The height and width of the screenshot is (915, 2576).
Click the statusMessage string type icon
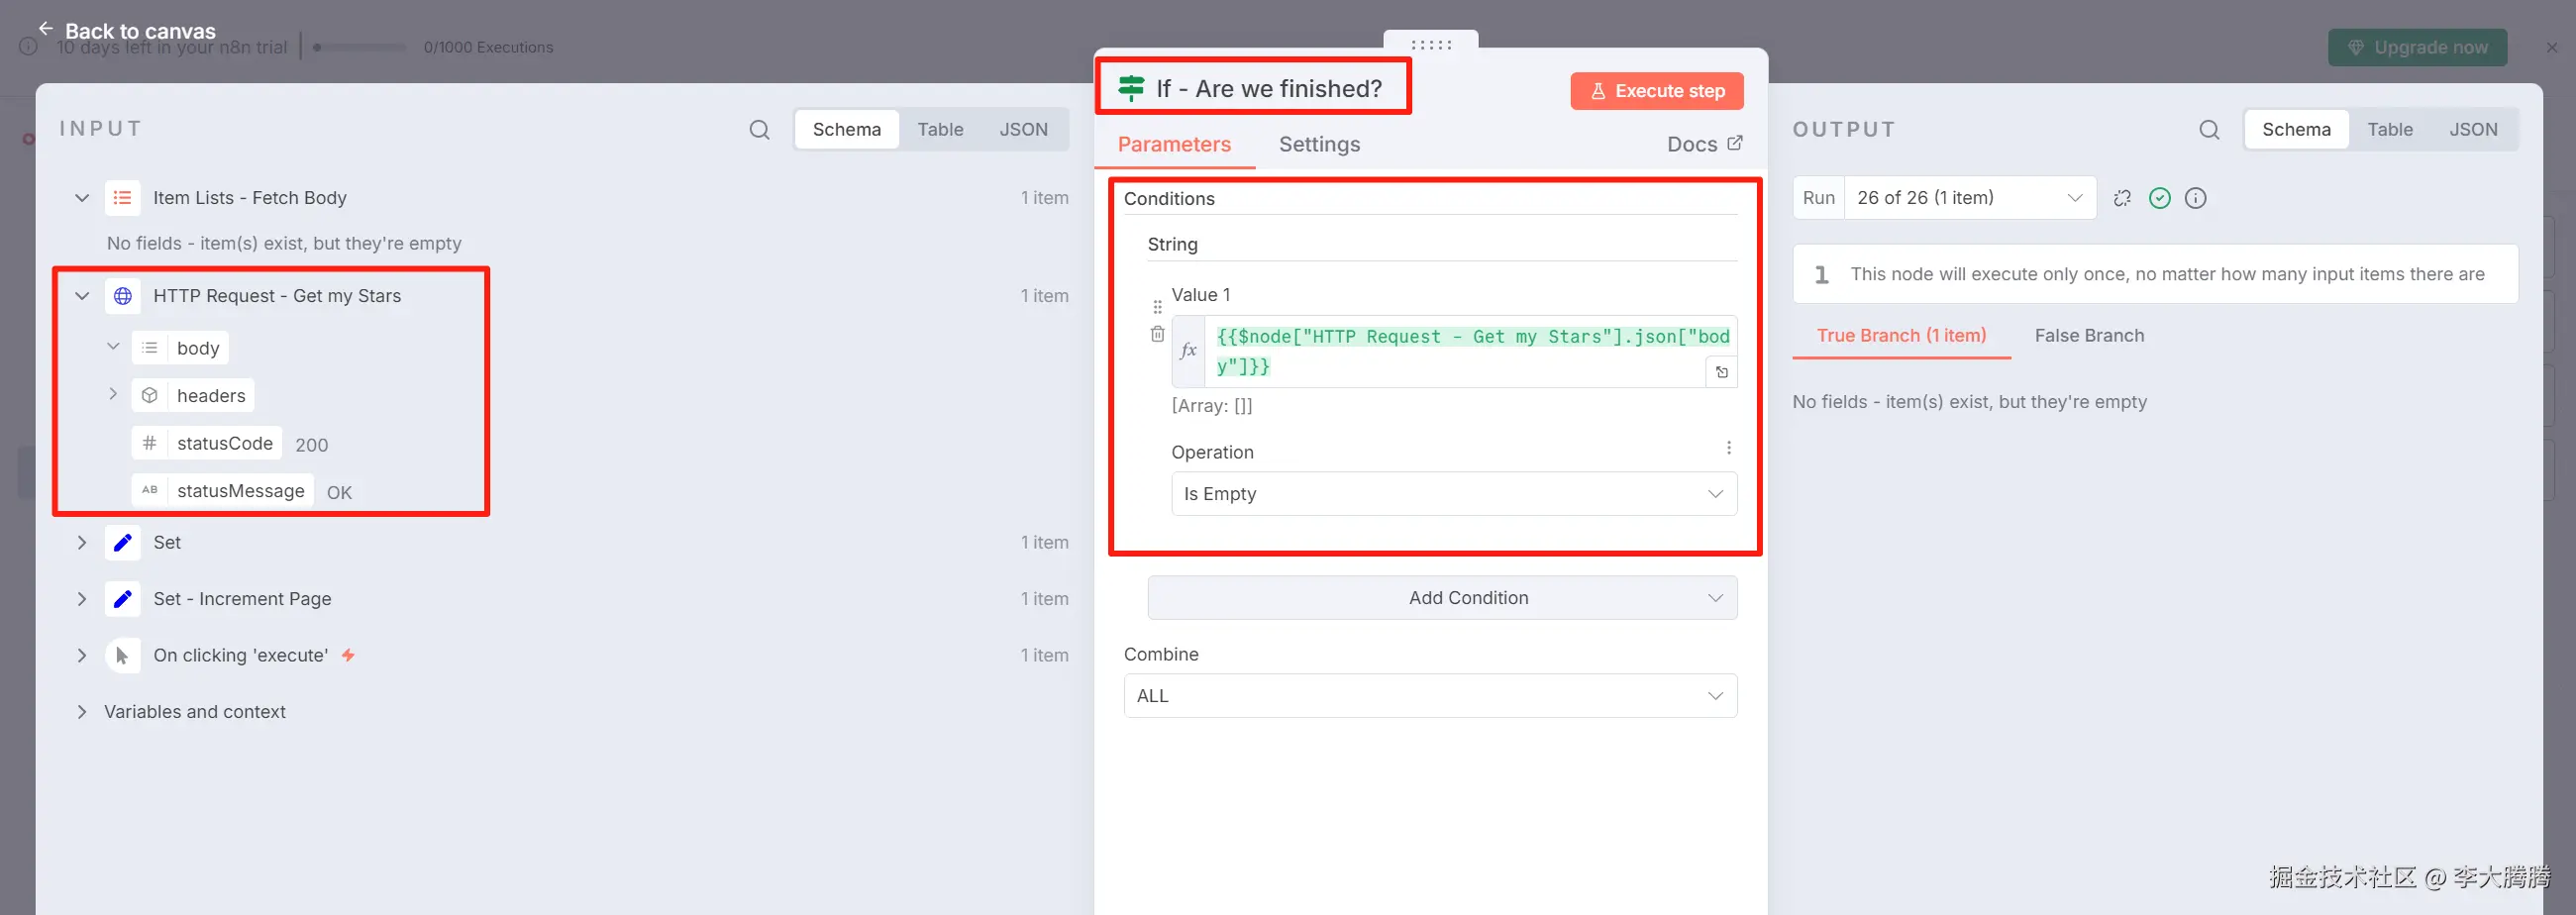pyautogui.click(x=150, y=490)
